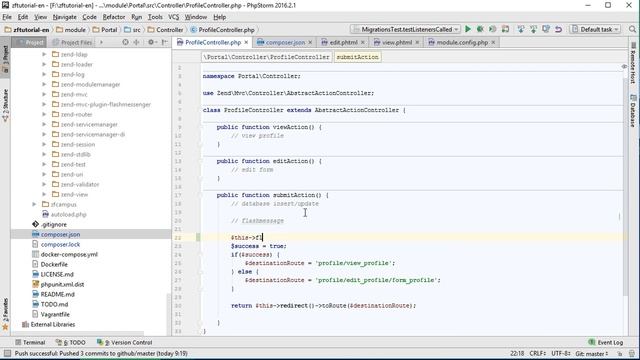The image size is (640, 360).
Task: Click Controller in navigation breadcrumb
Action: coord(165,29)
